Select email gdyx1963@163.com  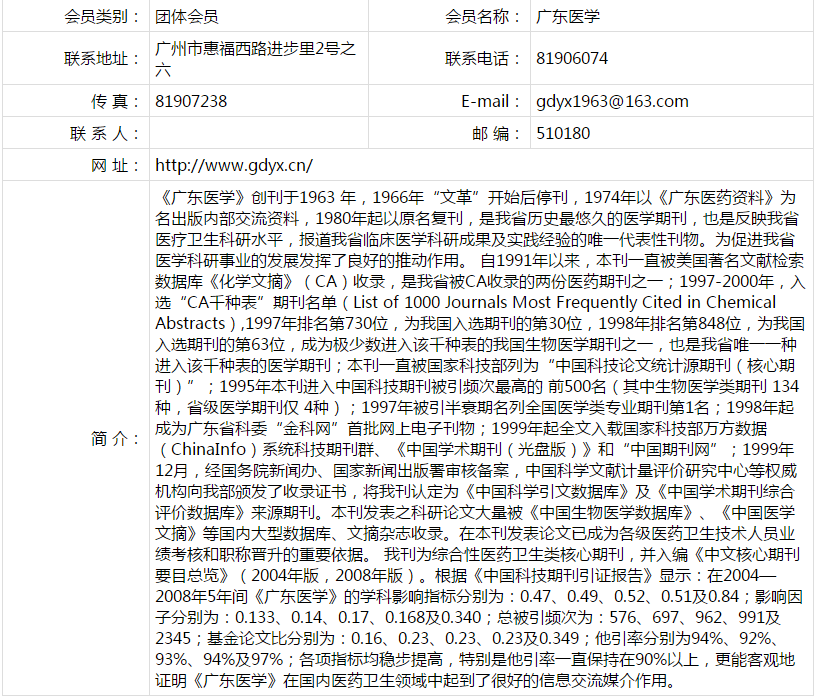(612, 101)
